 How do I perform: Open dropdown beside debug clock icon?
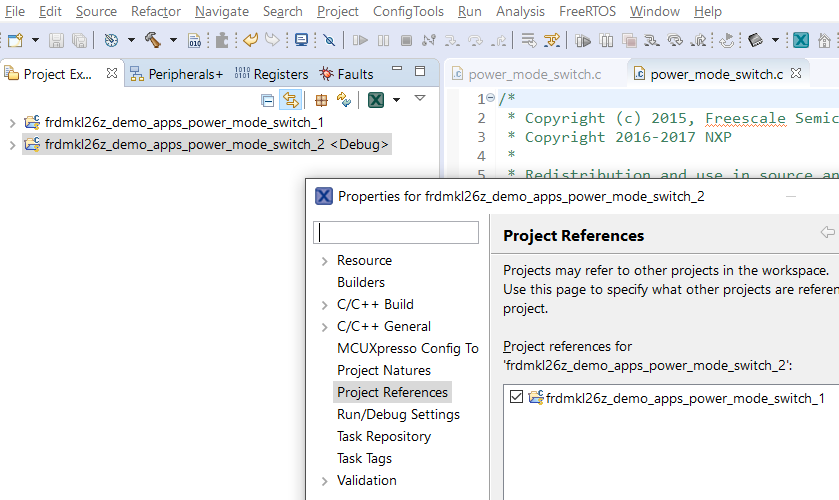[131, 40]
